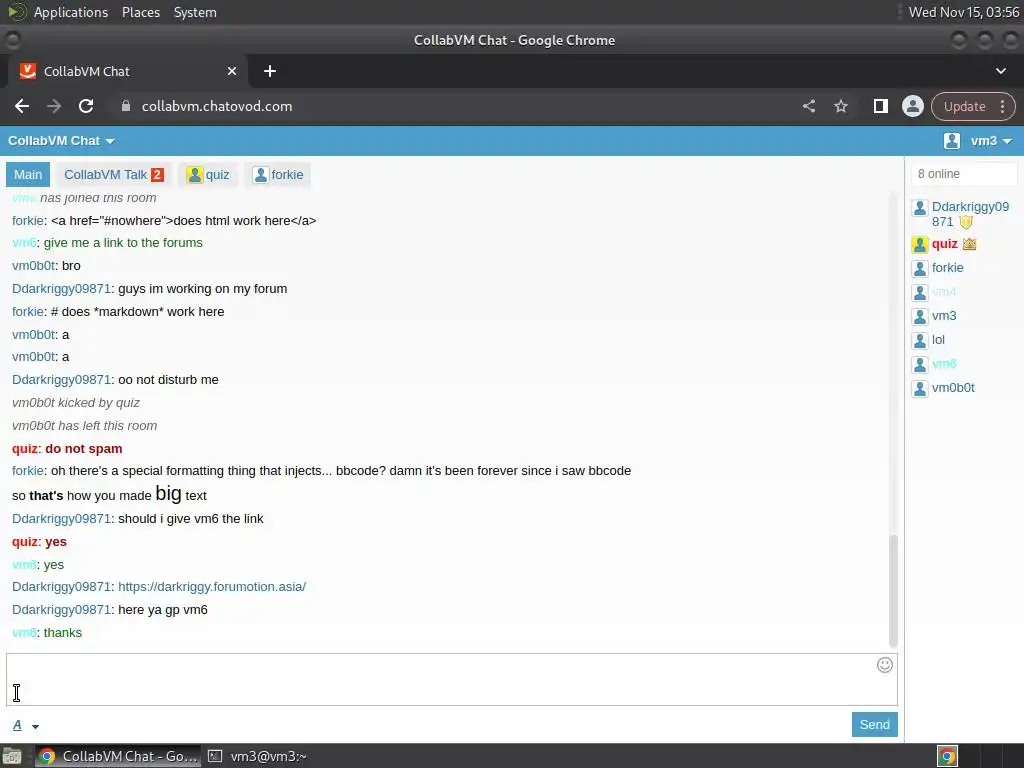This screenshot has height=768, width=1024.
Task: Open the tab search chevron dropdown
Action: click(x=1000, y=71)
